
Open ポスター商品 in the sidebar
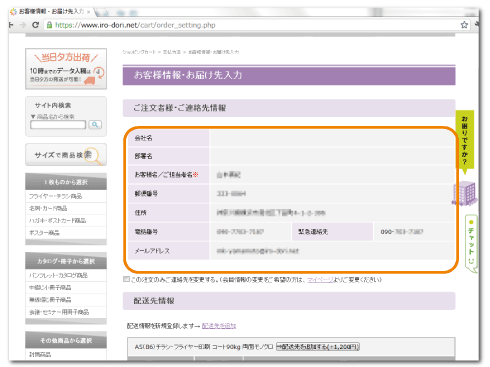click(x=44, y=233)
